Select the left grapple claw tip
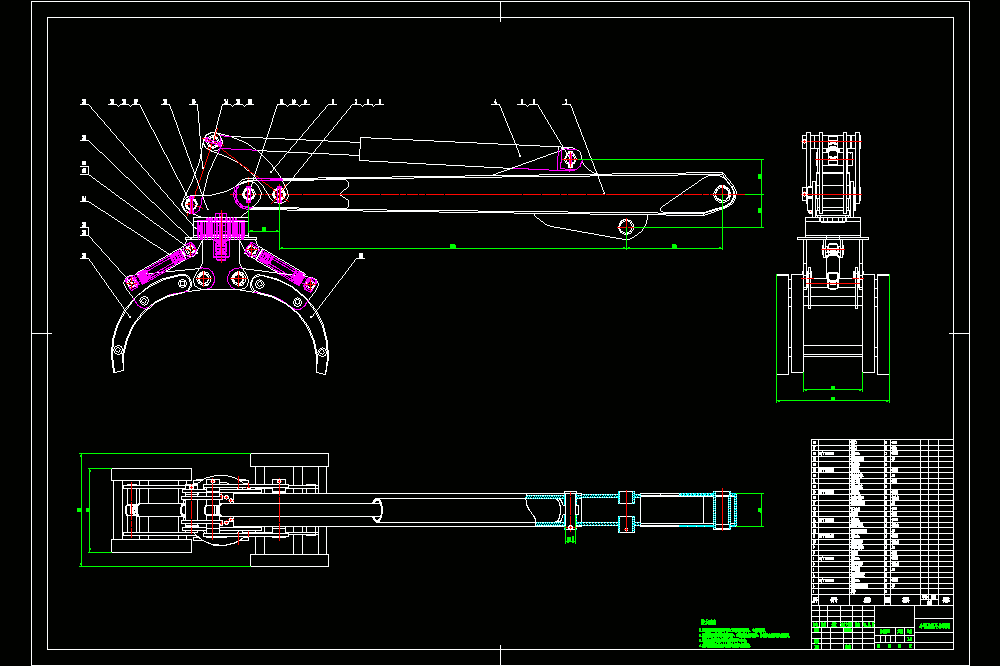The width and height of the screenshot is (1000, 666). 119,366
